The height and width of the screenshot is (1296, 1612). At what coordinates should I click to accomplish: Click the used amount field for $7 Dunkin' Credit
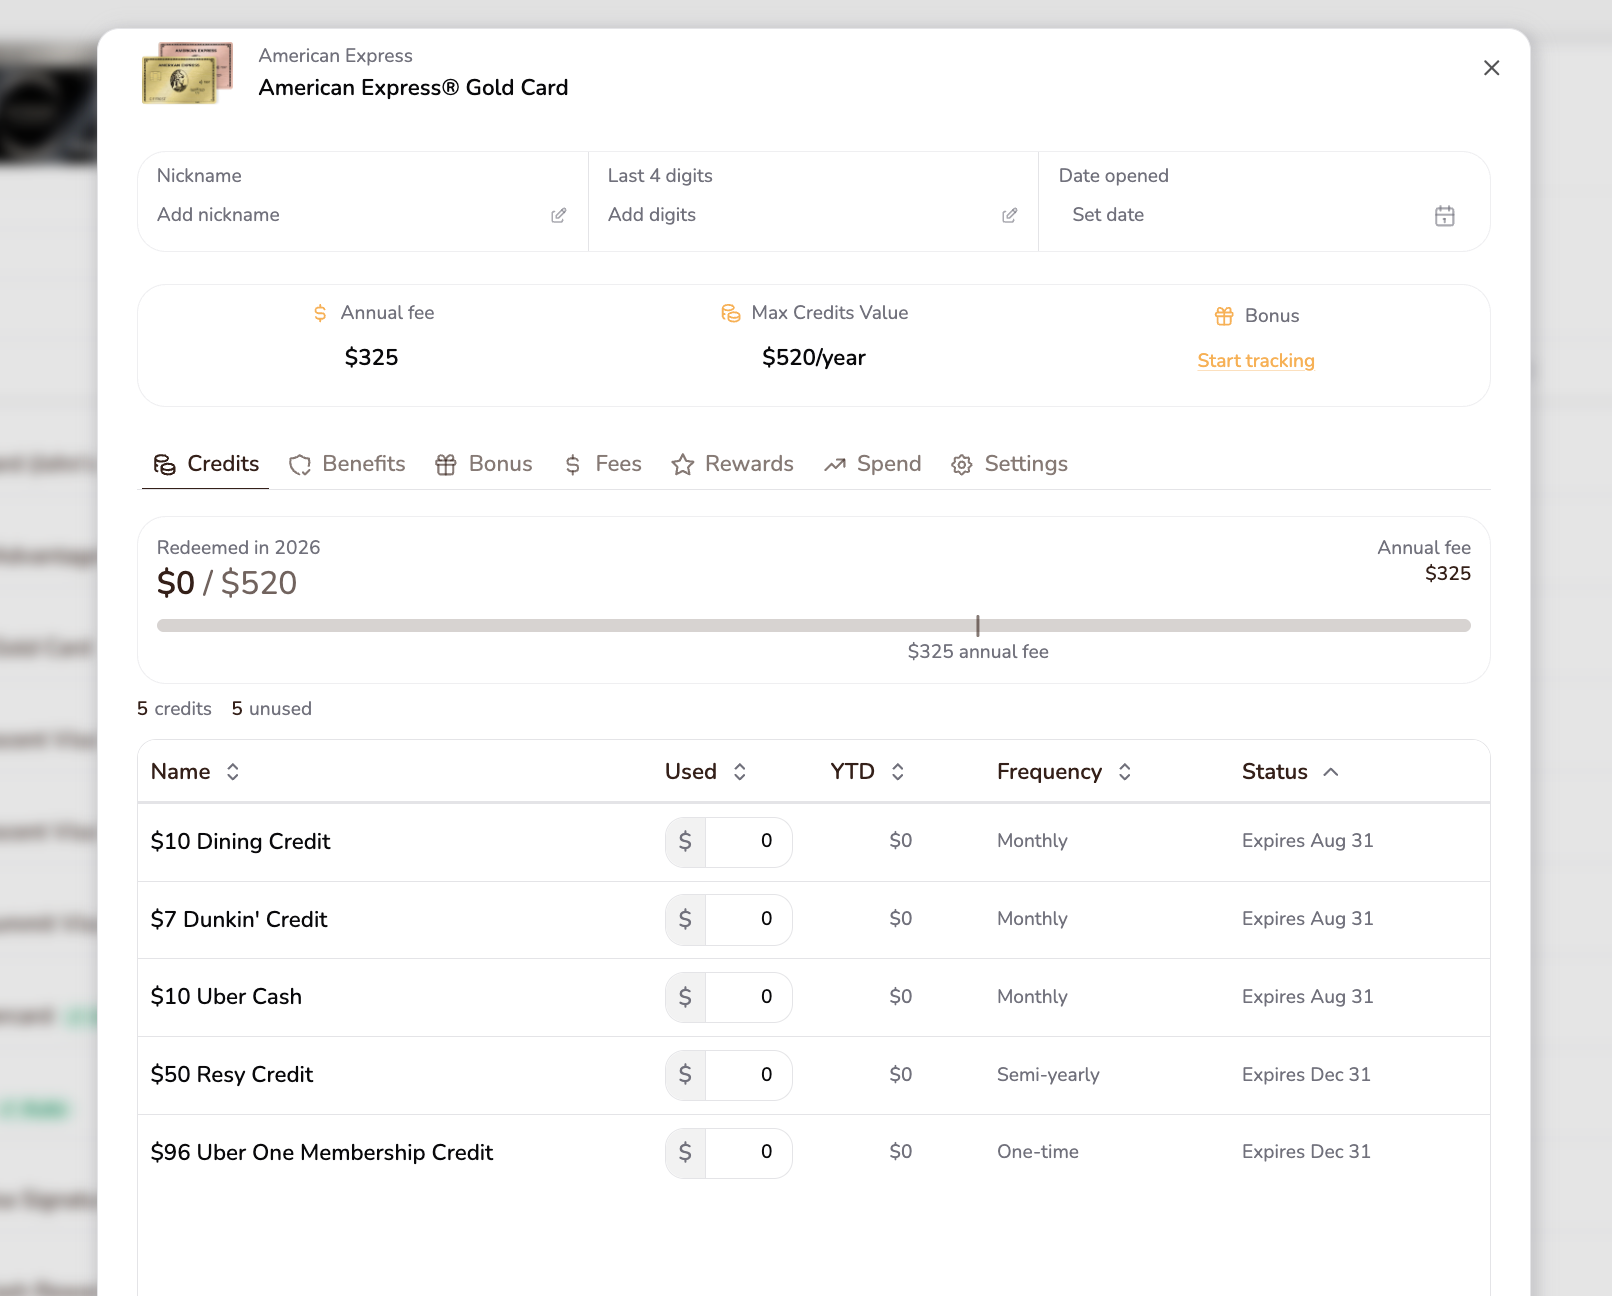[x=749, y=920]
